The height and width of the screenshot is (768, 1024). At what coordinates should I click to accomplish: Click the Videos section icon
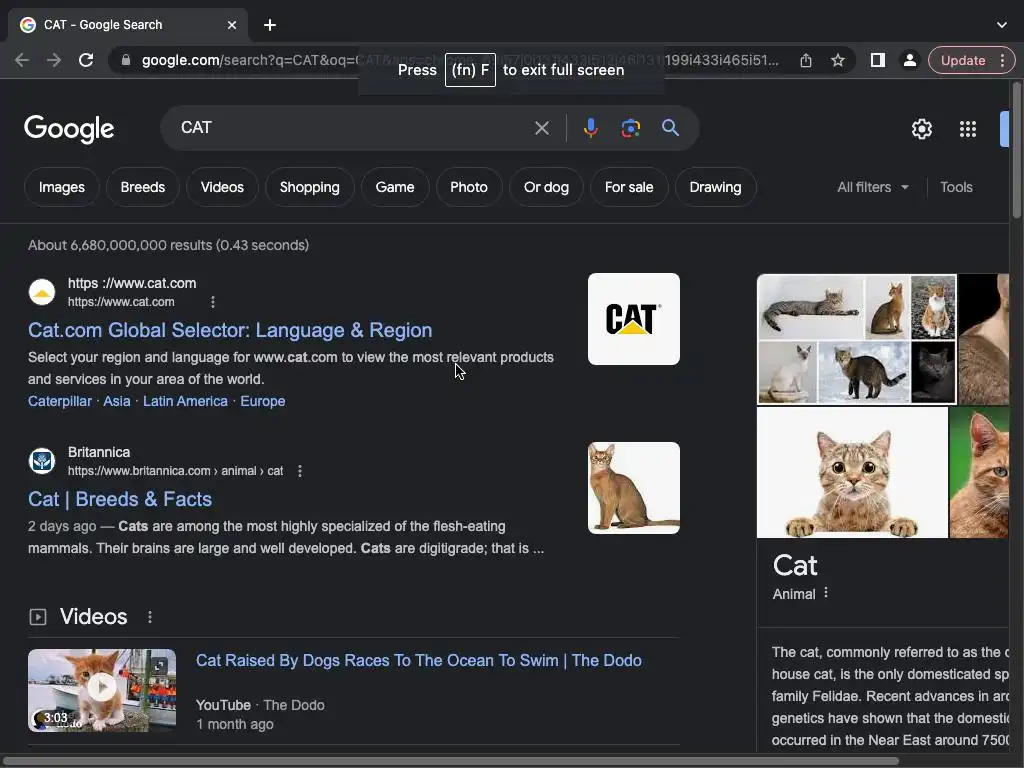pyautogui.click(x=38, y=617)
